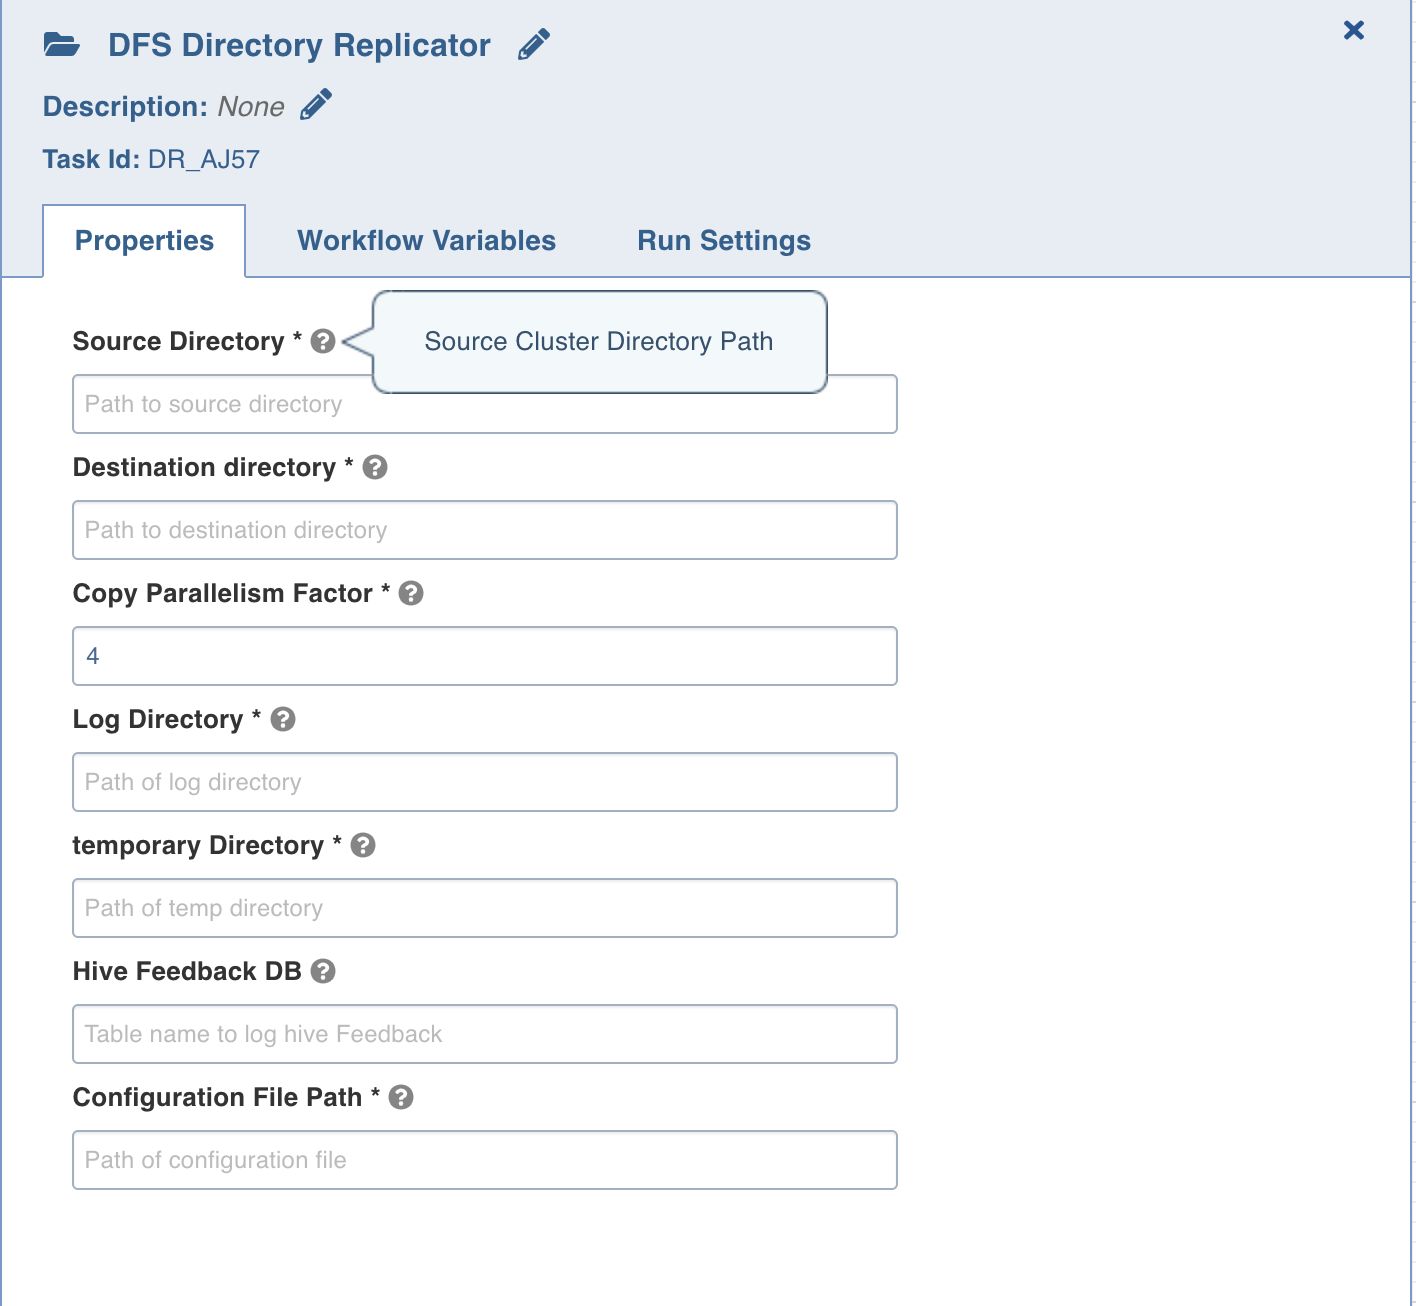Focus the Table name to log hive Feedback field
Image resolution: width=1416 pixels, height=1306 pixels.
coord(485,1034)
